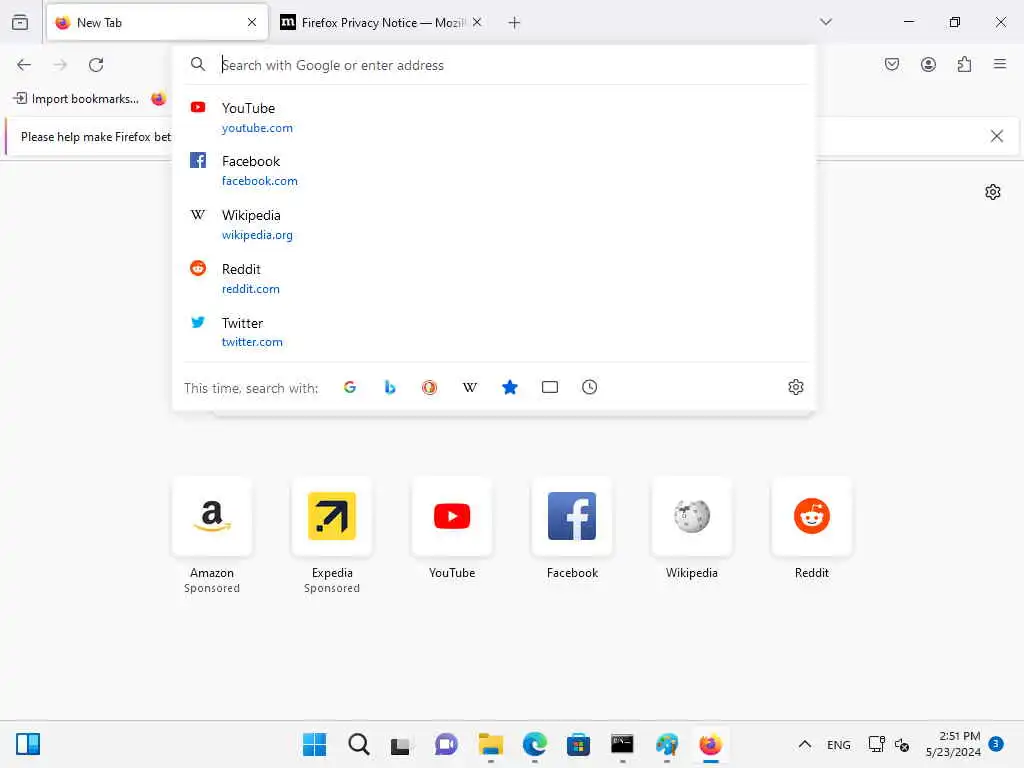Viewport: 1024px width, 768px height.
Task: Go back one page
Action: tap(24, 65)
